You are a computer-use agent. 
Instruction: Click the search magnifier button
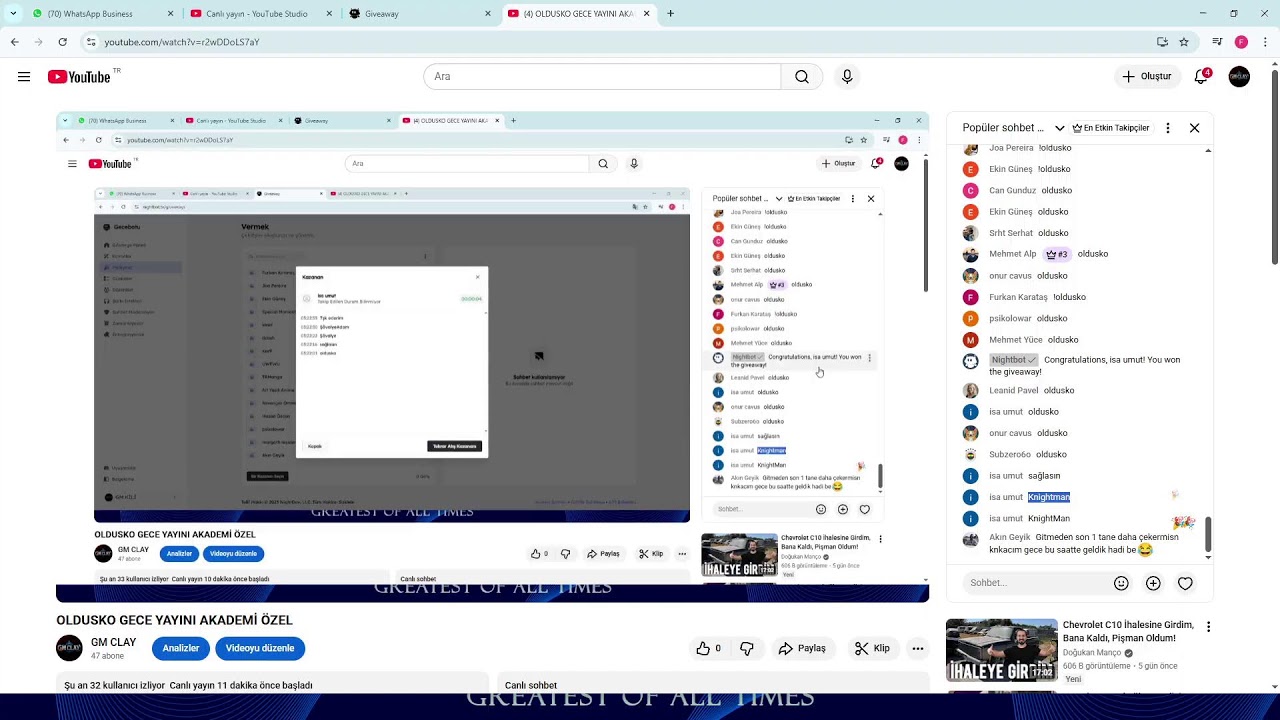(x=802, y=77)
